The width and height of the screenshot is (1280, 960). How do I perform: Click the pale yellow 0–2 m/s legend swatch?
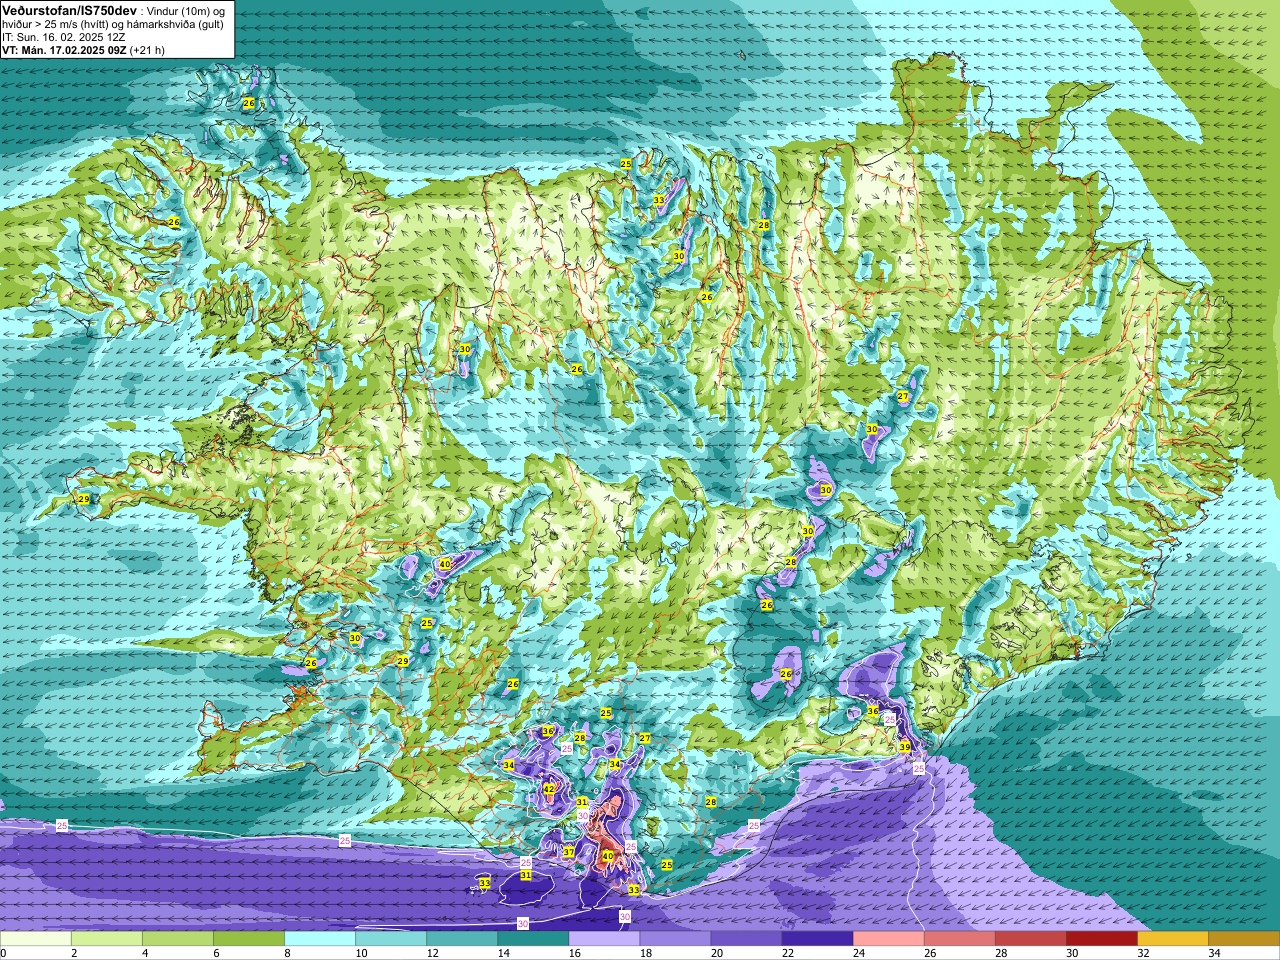point(36,939)
